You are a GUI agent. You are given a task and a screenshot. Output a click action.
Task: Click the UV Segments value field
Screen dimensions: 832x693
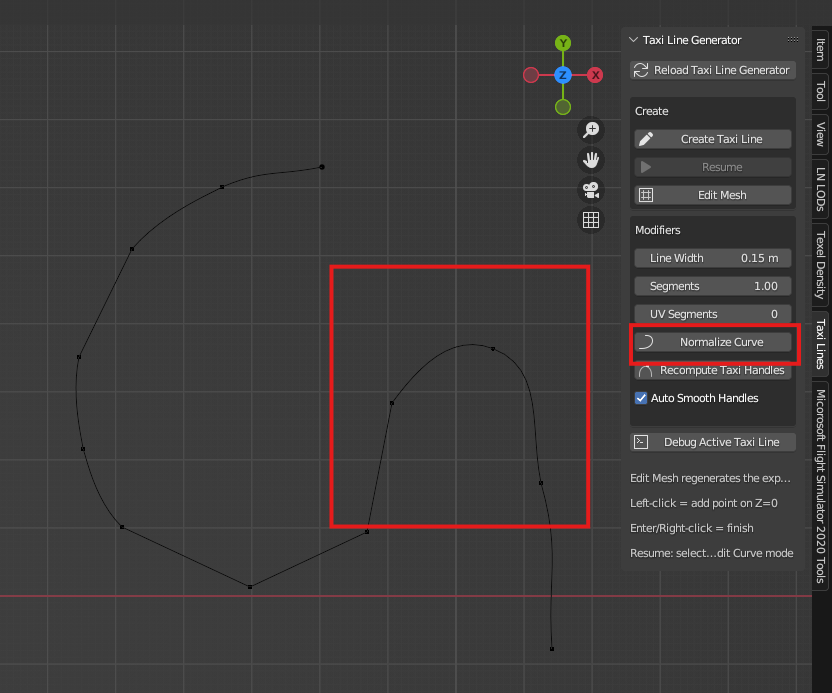[x=712, y=314]
